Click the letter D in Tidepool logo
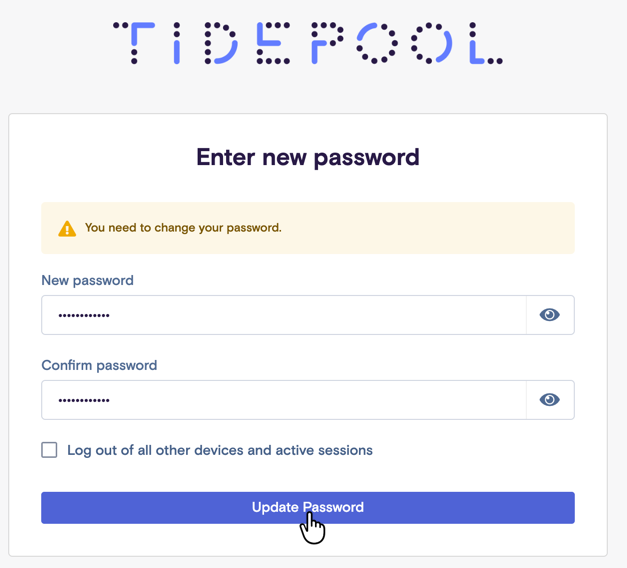627x568 pixels. (221, 43)
